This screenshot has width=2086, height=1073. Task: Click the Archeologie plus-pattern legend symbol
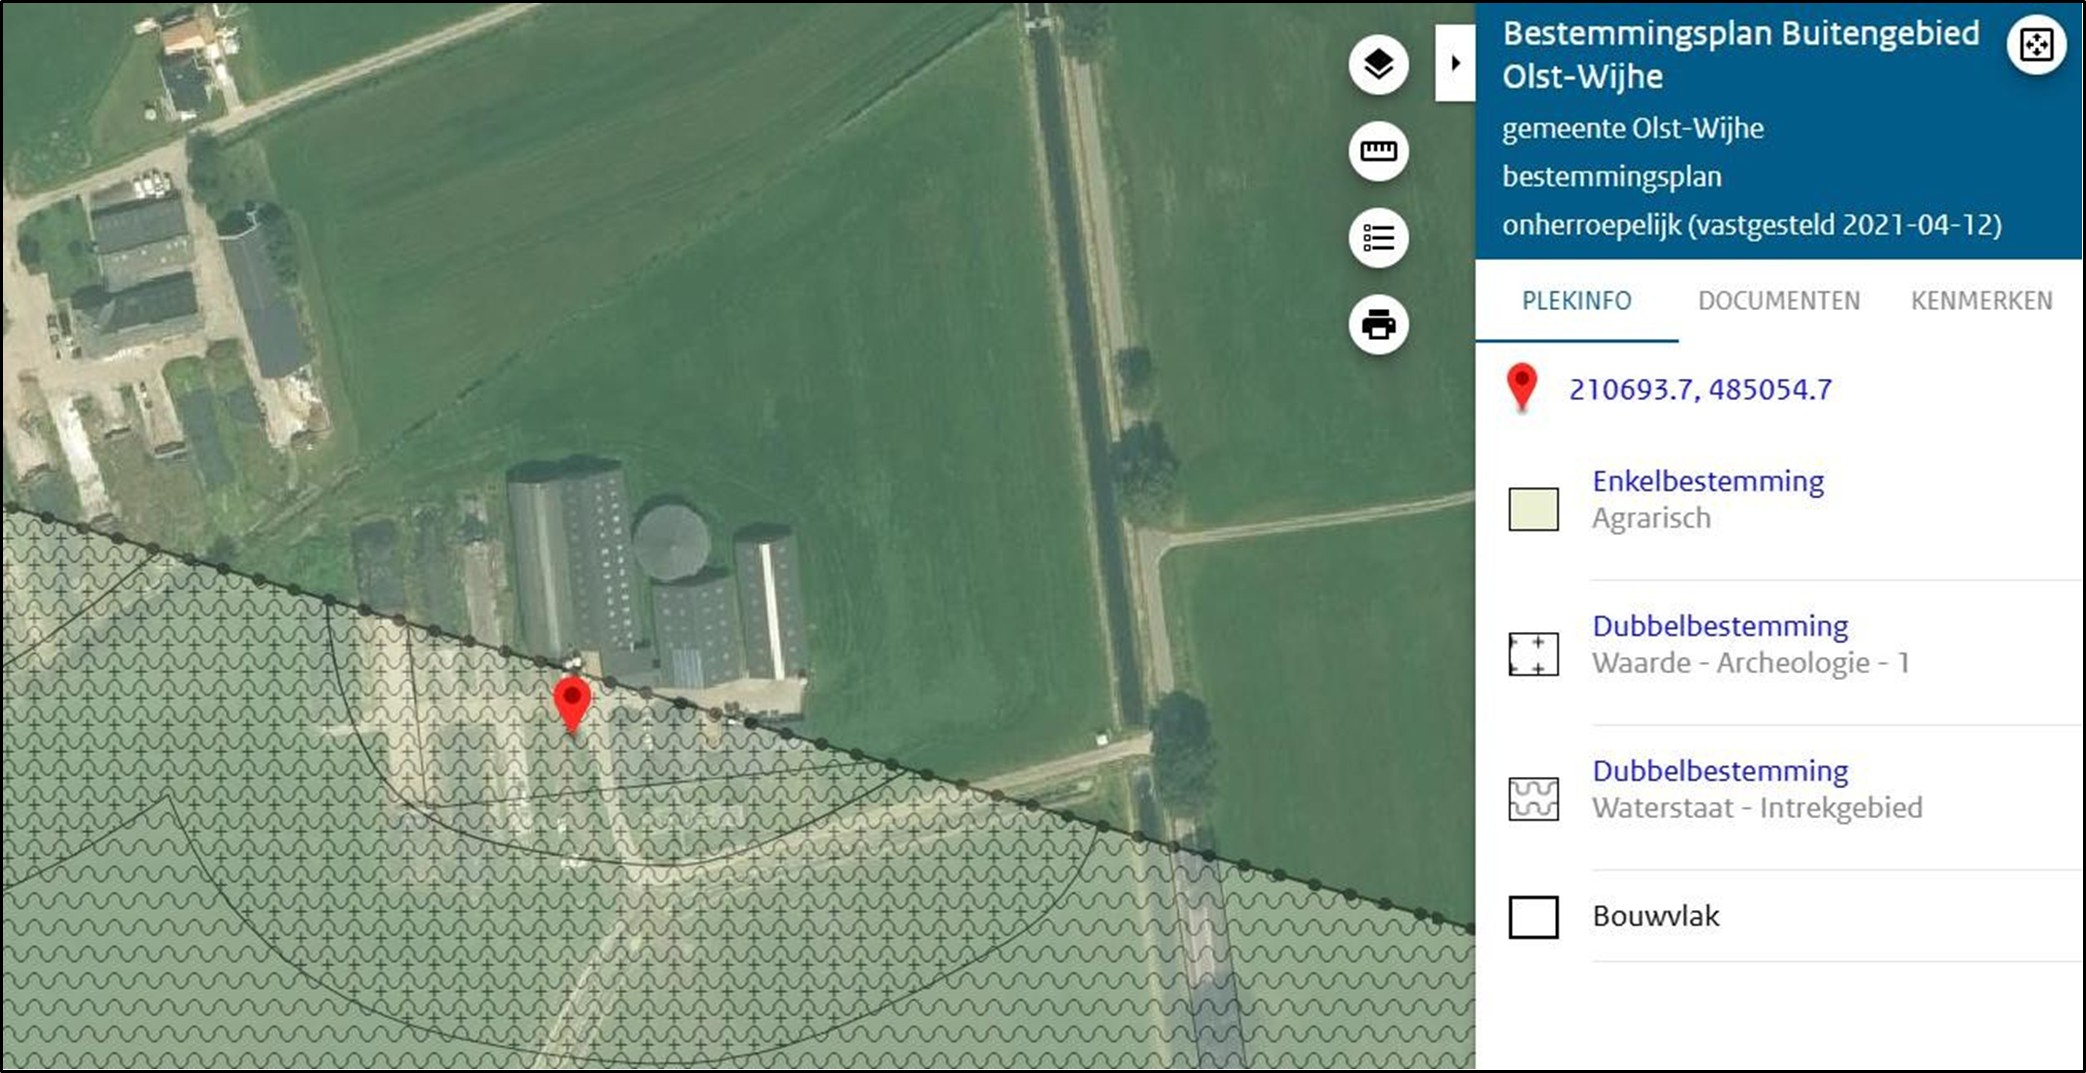click(x=1533, y=654)
